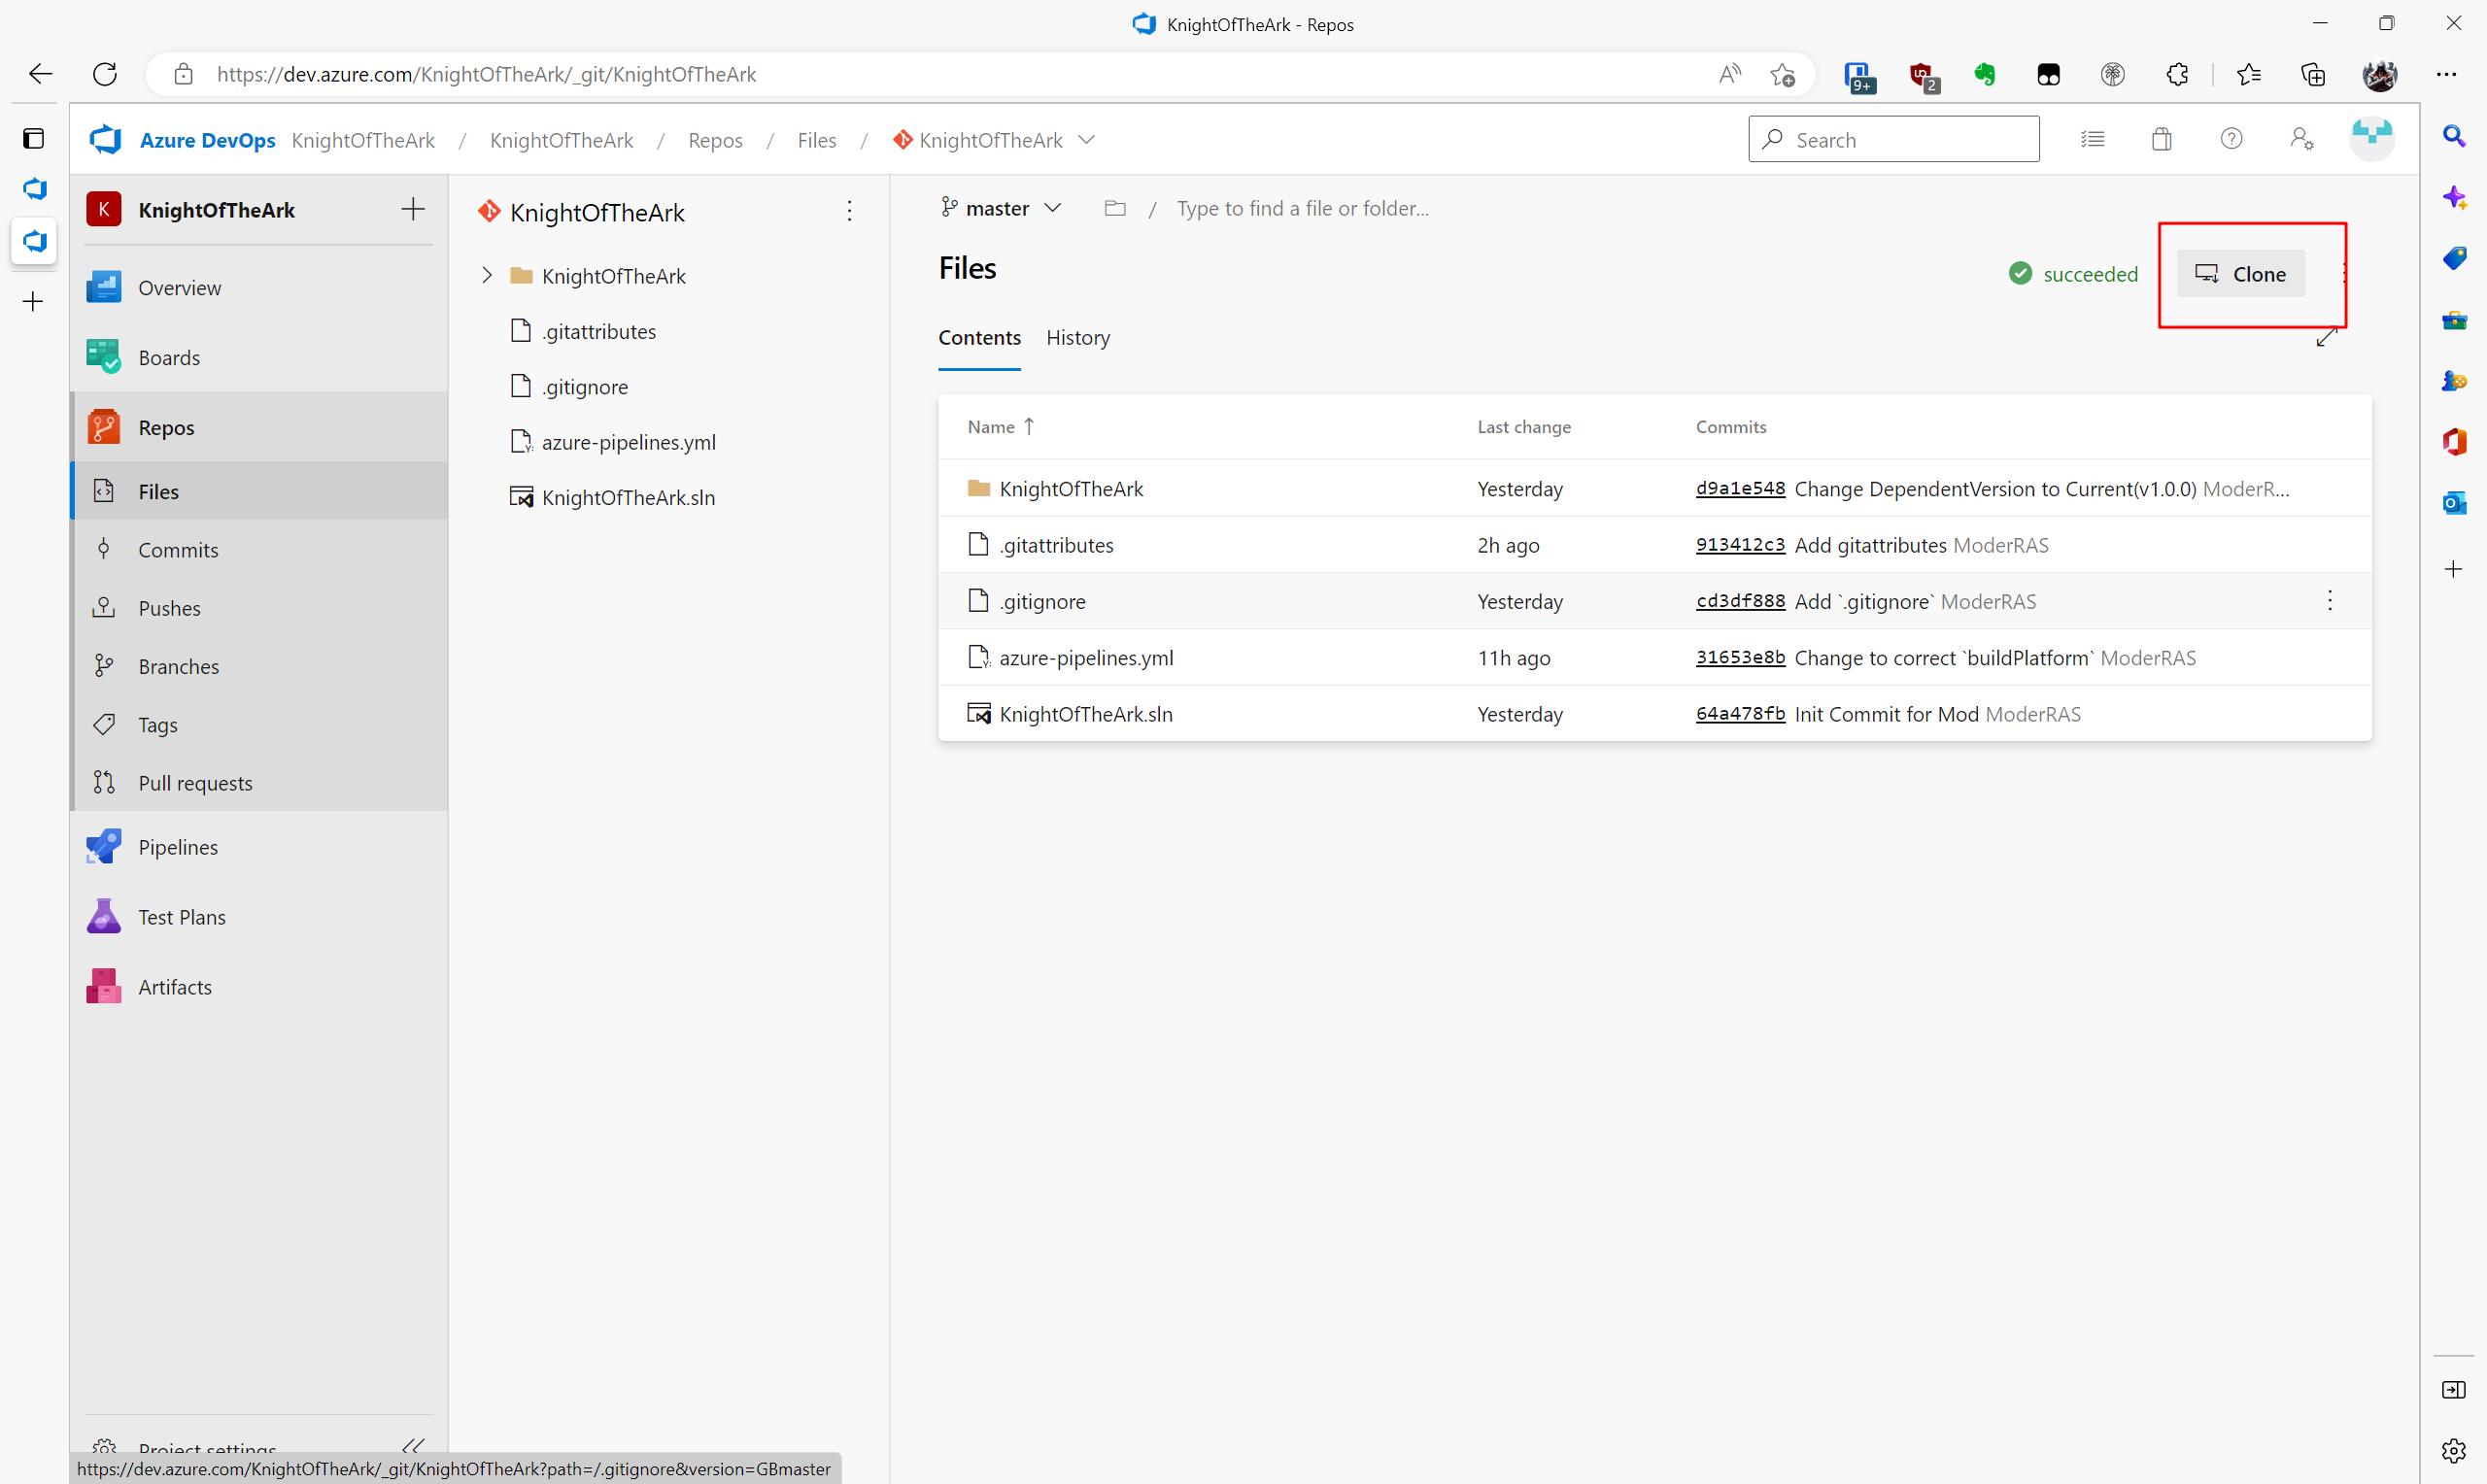This screenshot has height=1484, width=2487.
Task: Go to Artifacts section
Action: (174, 987)
